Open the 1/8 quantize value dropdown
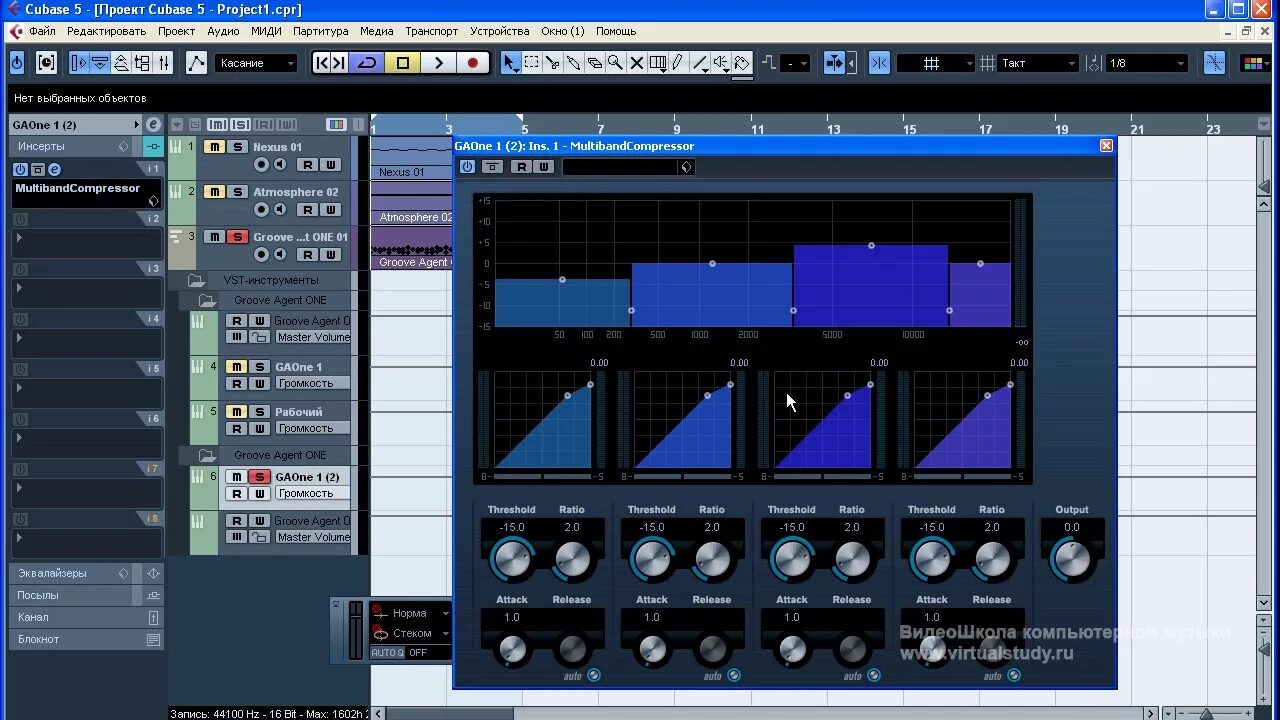This screenshot has height=720, width=1280. coord(1146,63)
